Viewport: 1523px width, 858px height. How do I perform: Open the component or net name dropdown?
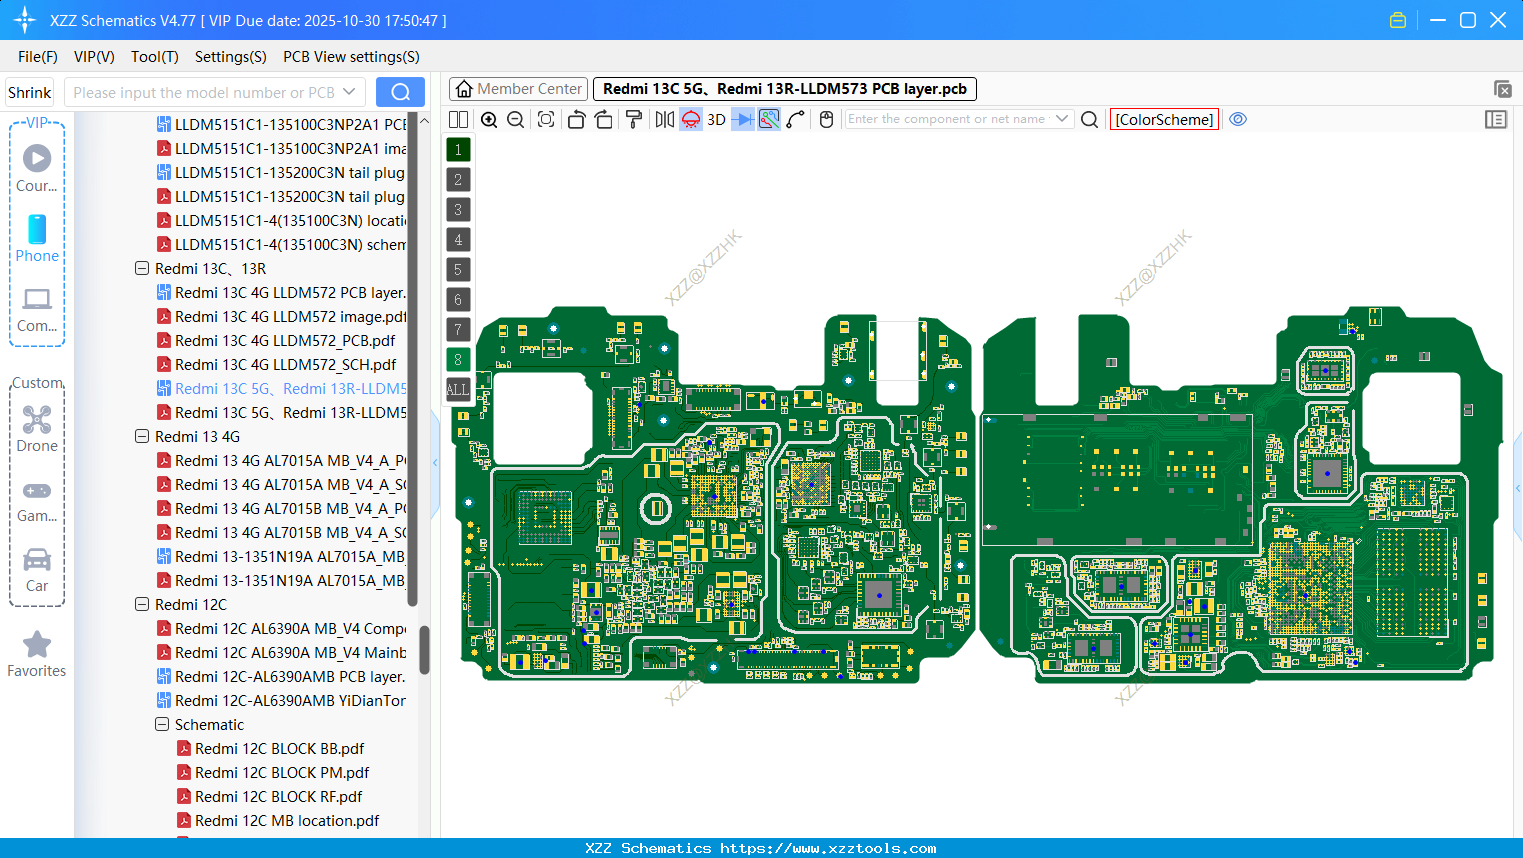pyautogui.click(x=1063, y=118)
